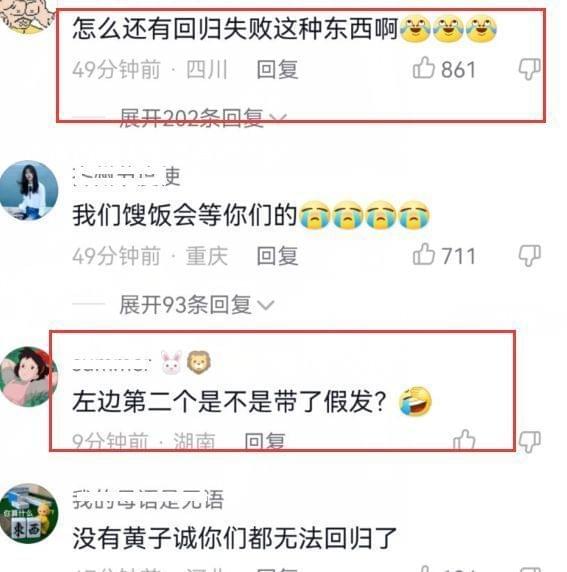
Task: Expand 展开93条回复 replies
Action: click(196, 305)
